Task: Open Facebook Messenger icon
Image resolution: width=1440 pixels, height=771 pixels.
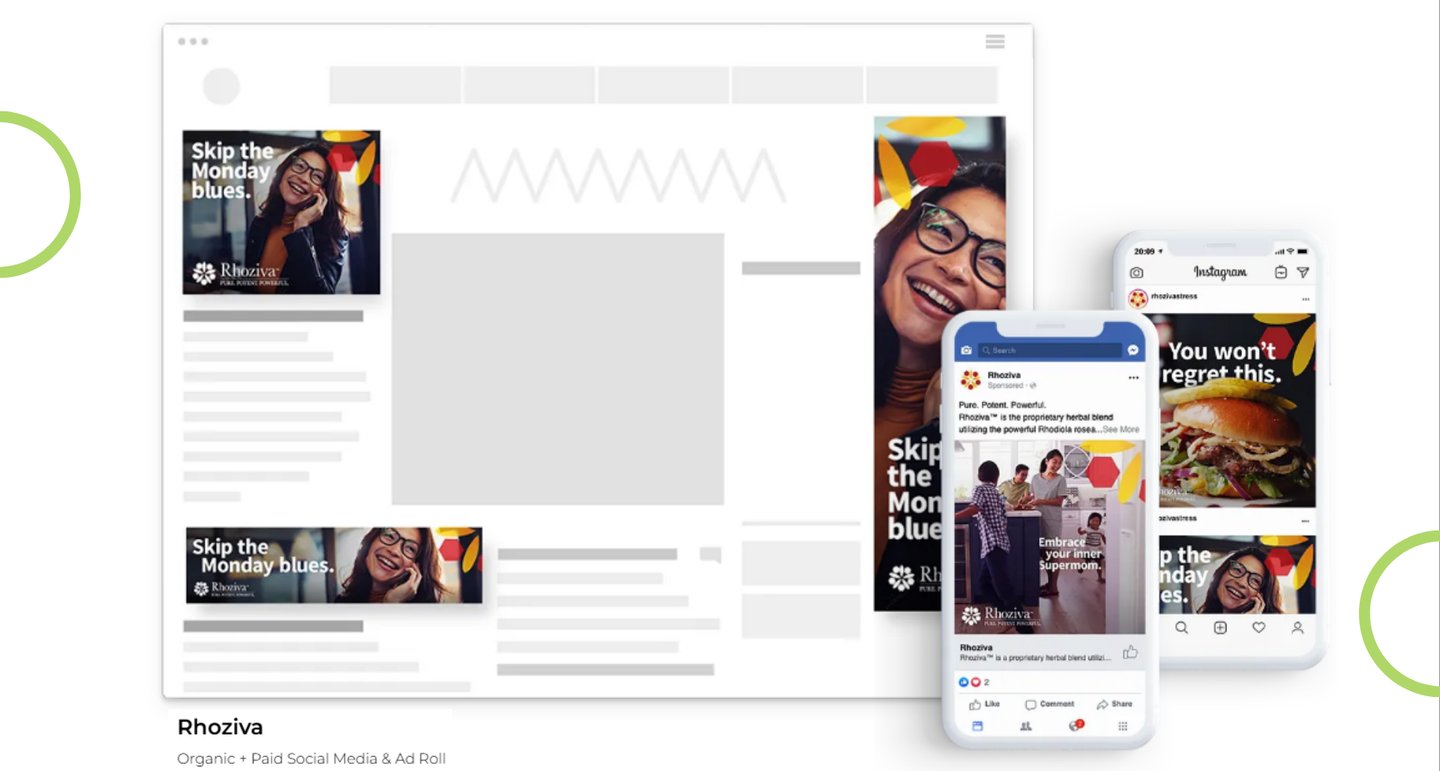Action: (1133, 351)
